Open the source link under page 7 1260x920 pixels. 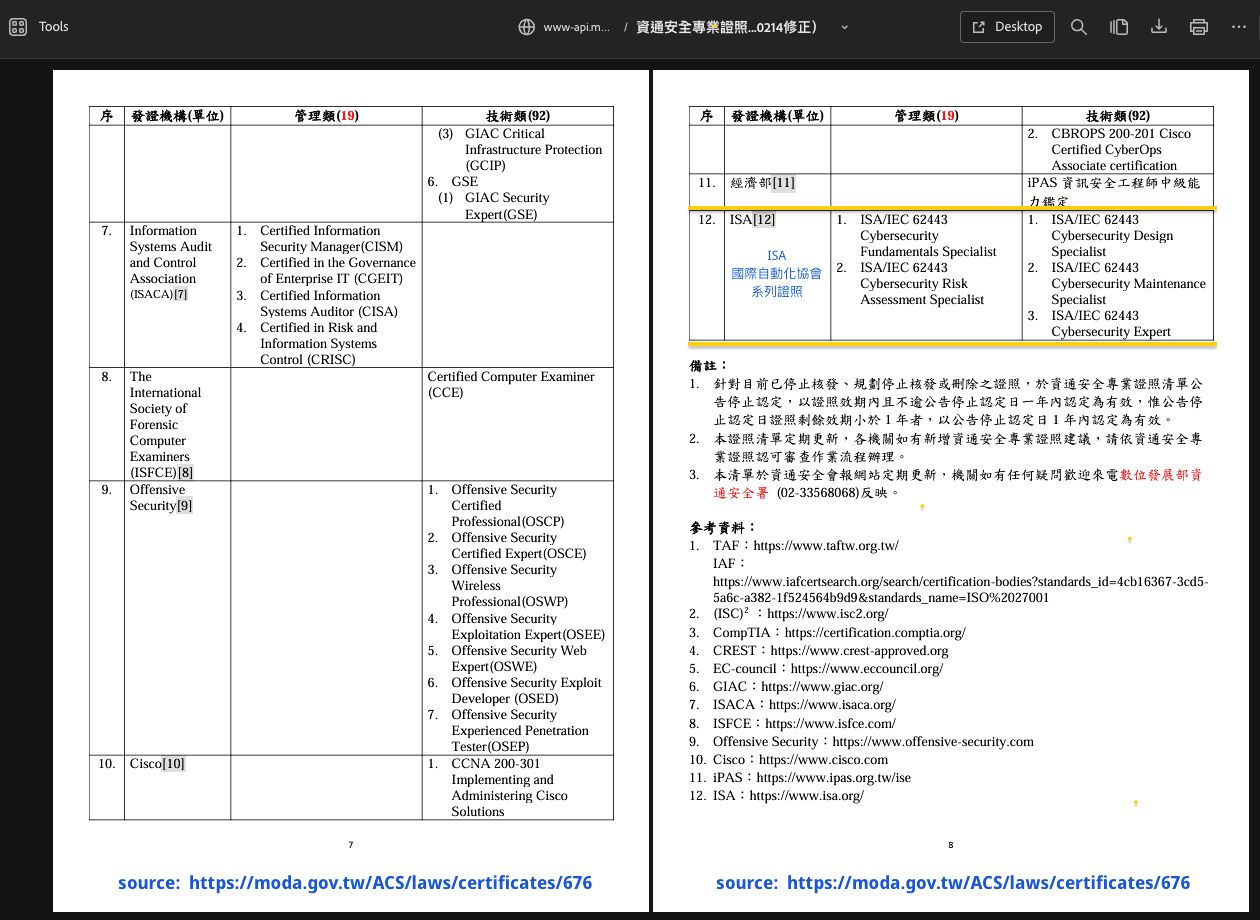[x=390, y=883]
